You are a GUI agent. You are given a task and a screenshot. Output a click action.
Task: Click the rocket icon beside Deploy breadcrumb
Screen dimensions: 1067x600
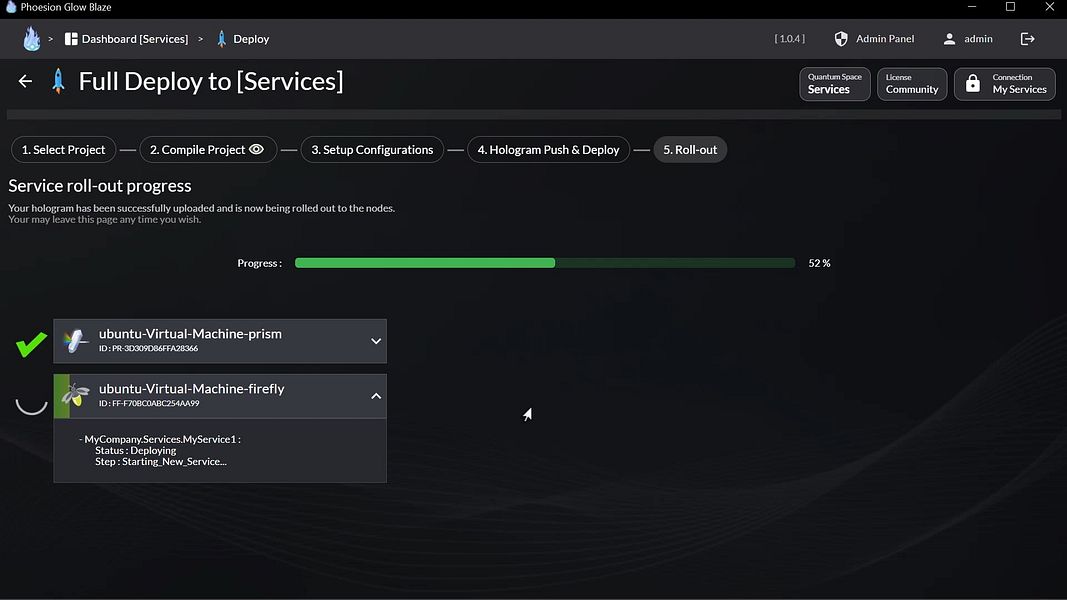click(x=221, y=39)
